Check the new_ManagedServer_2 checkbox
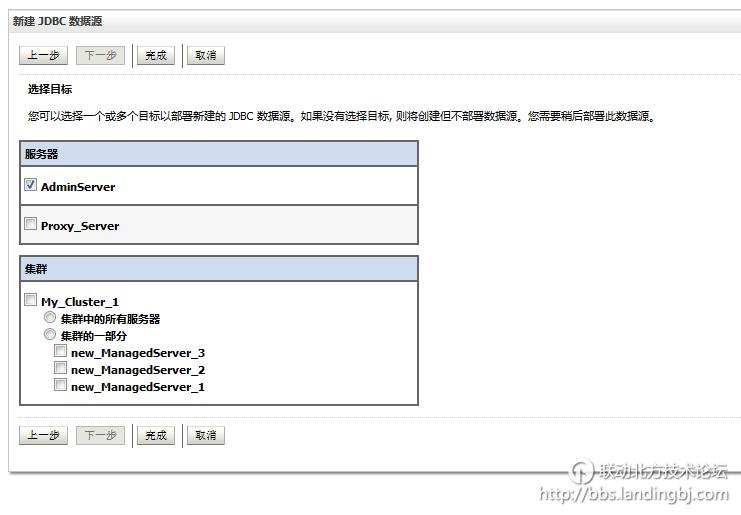Screen dimensions: 741x515 coord(60,368)
